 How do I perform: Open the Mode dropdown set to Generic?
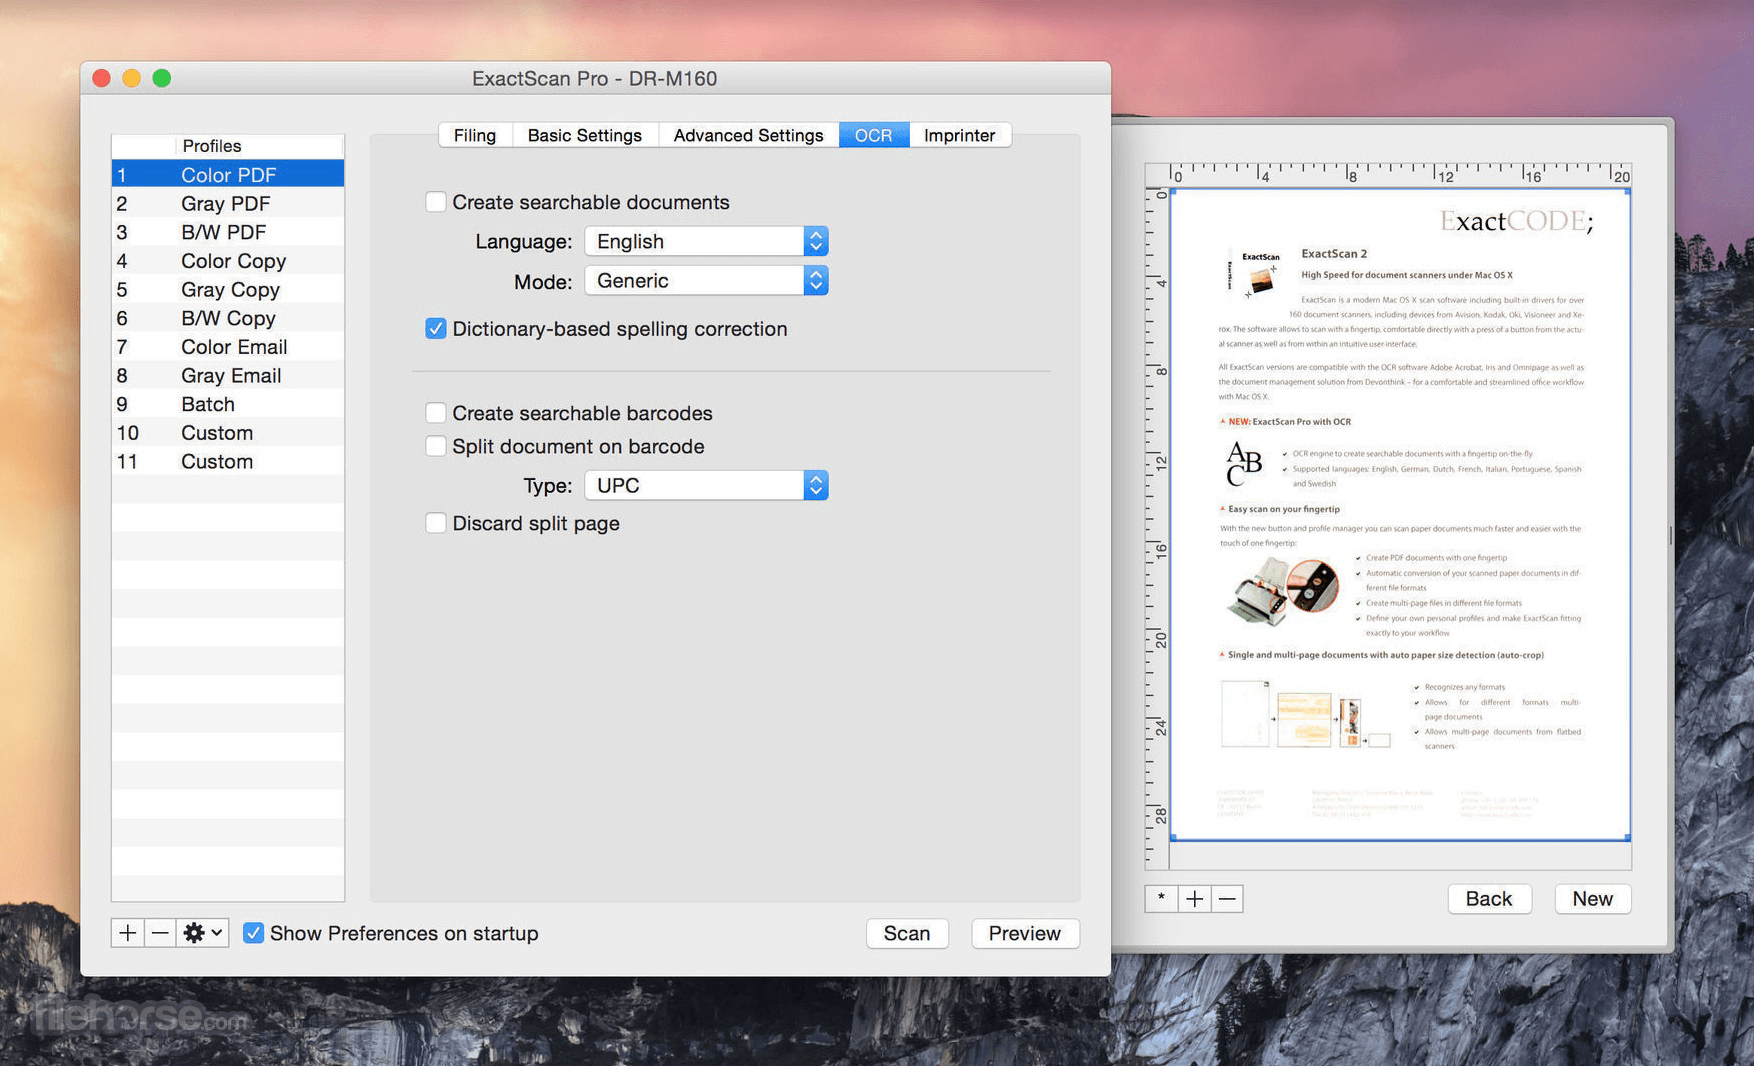[706, 281]
